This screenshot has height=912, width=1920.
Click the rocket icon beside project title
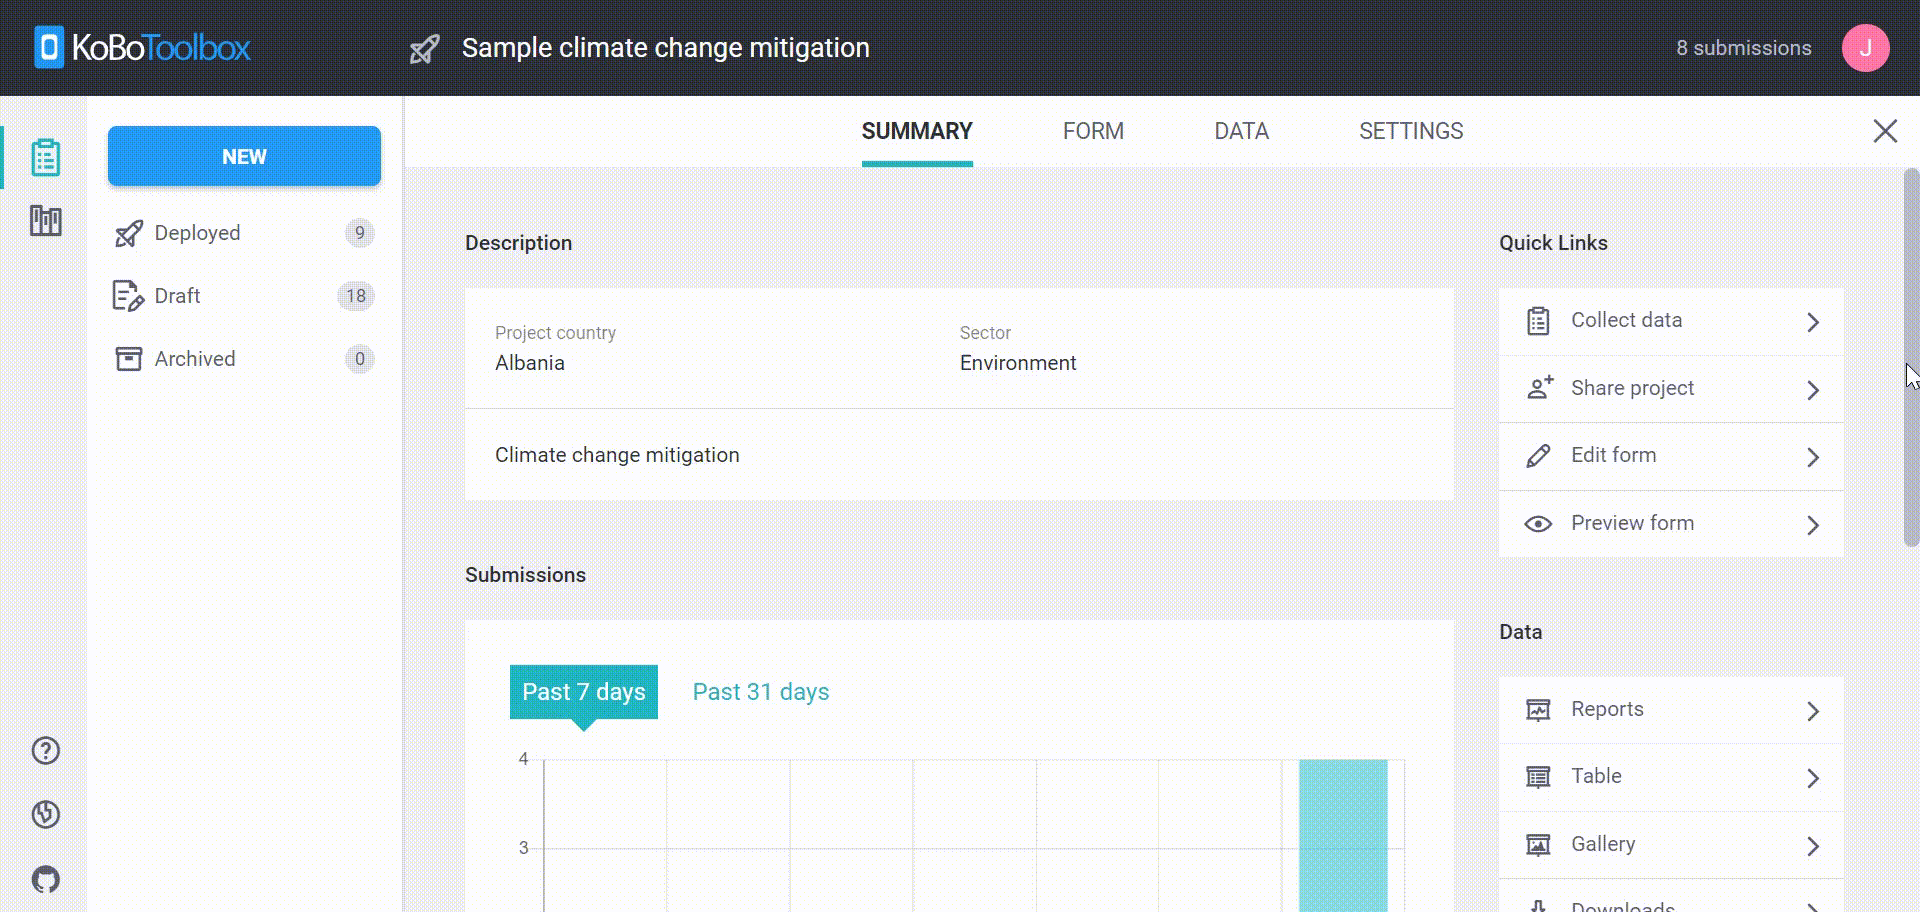coord(425,48)
